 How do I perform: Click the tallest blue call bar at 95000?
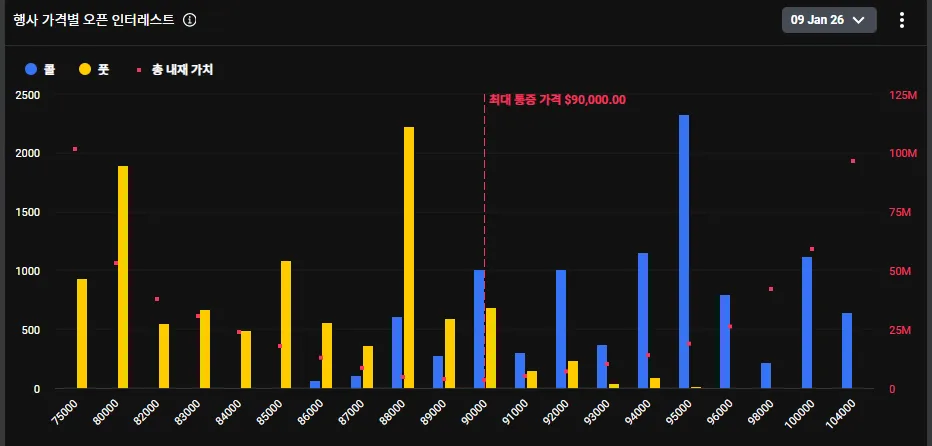coord(684,250)
